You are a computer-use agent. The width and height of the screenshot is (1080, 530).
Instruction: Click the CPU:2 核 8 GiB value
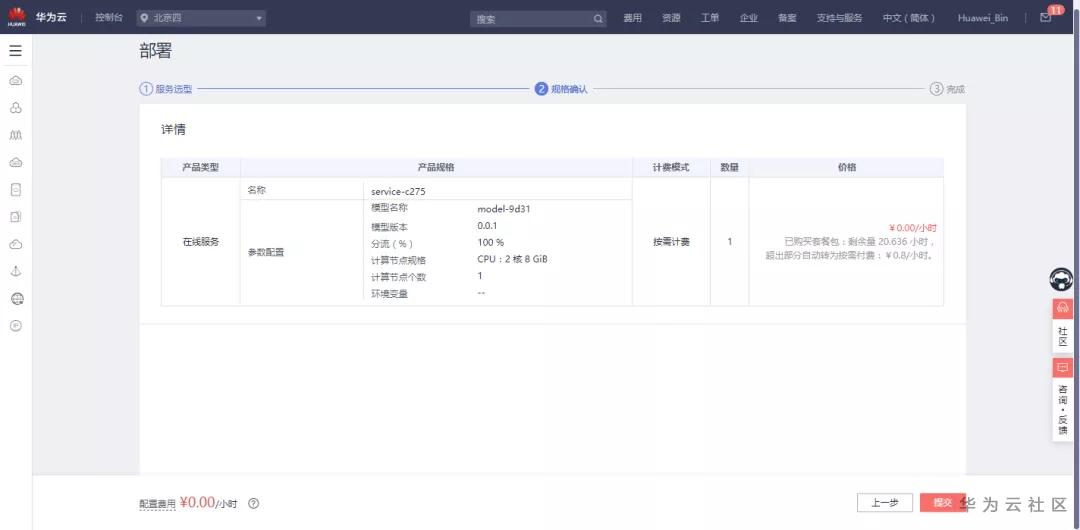pyautogui.click(x=512, y=259)
